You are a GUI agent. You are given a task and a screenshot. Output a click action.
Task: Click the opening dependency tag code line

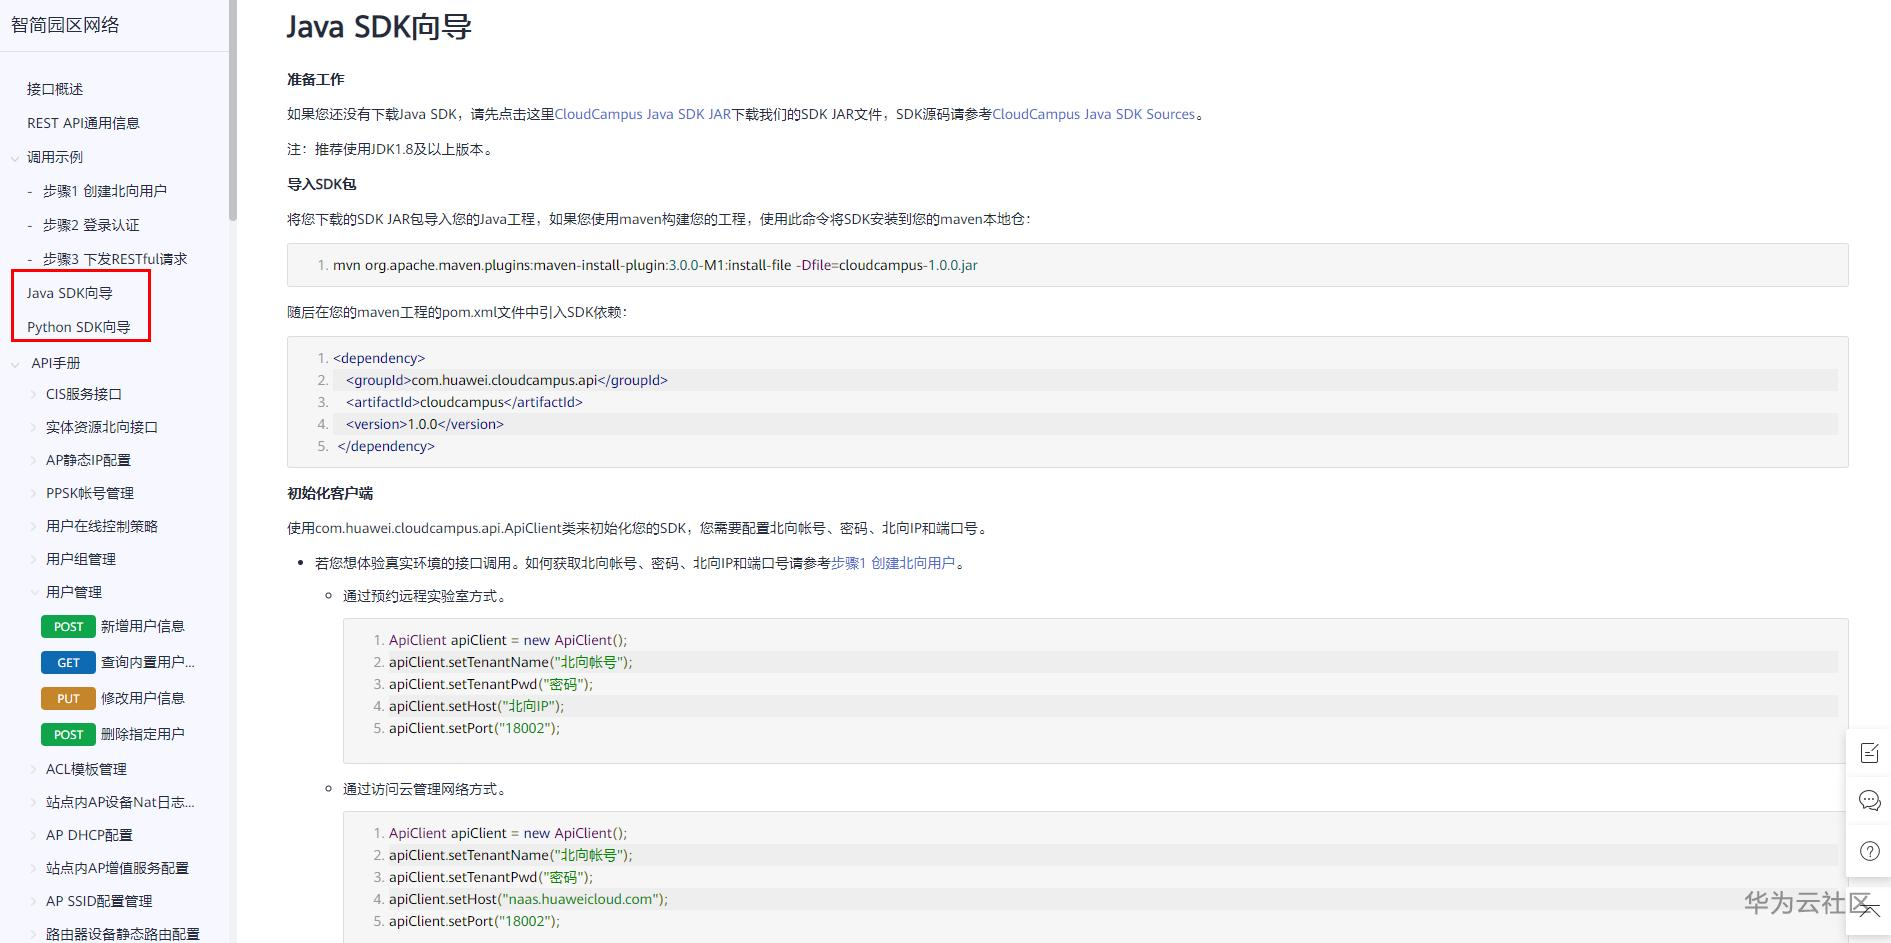[379, 358]
